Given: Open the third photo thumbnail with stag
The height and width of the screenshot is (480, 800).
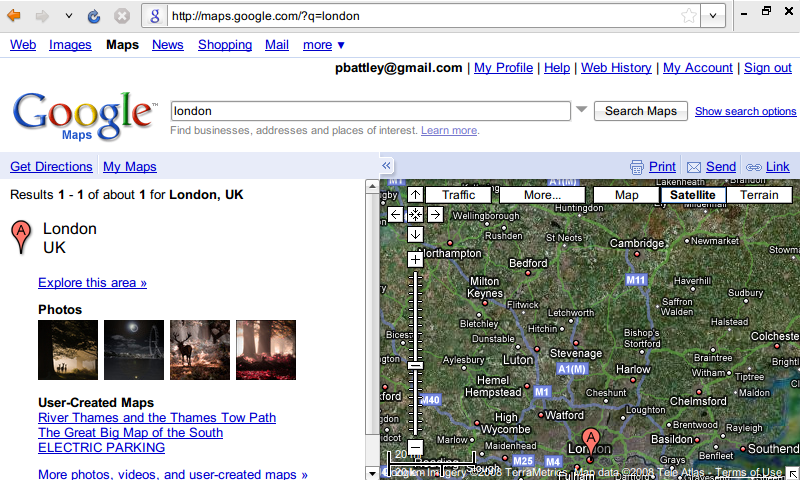Looking at the screenshot, I should point(199,350).
